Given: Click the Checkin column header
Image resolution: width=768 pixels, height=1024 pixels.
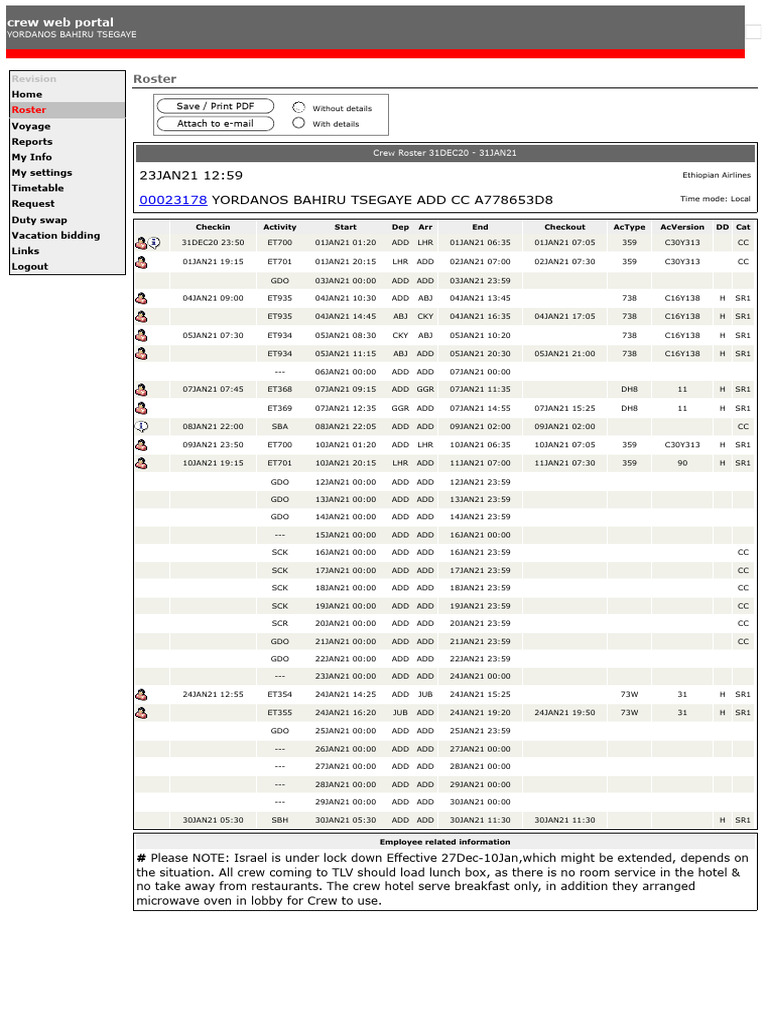Looking at the screenshot, I should [x=213, y=227].
